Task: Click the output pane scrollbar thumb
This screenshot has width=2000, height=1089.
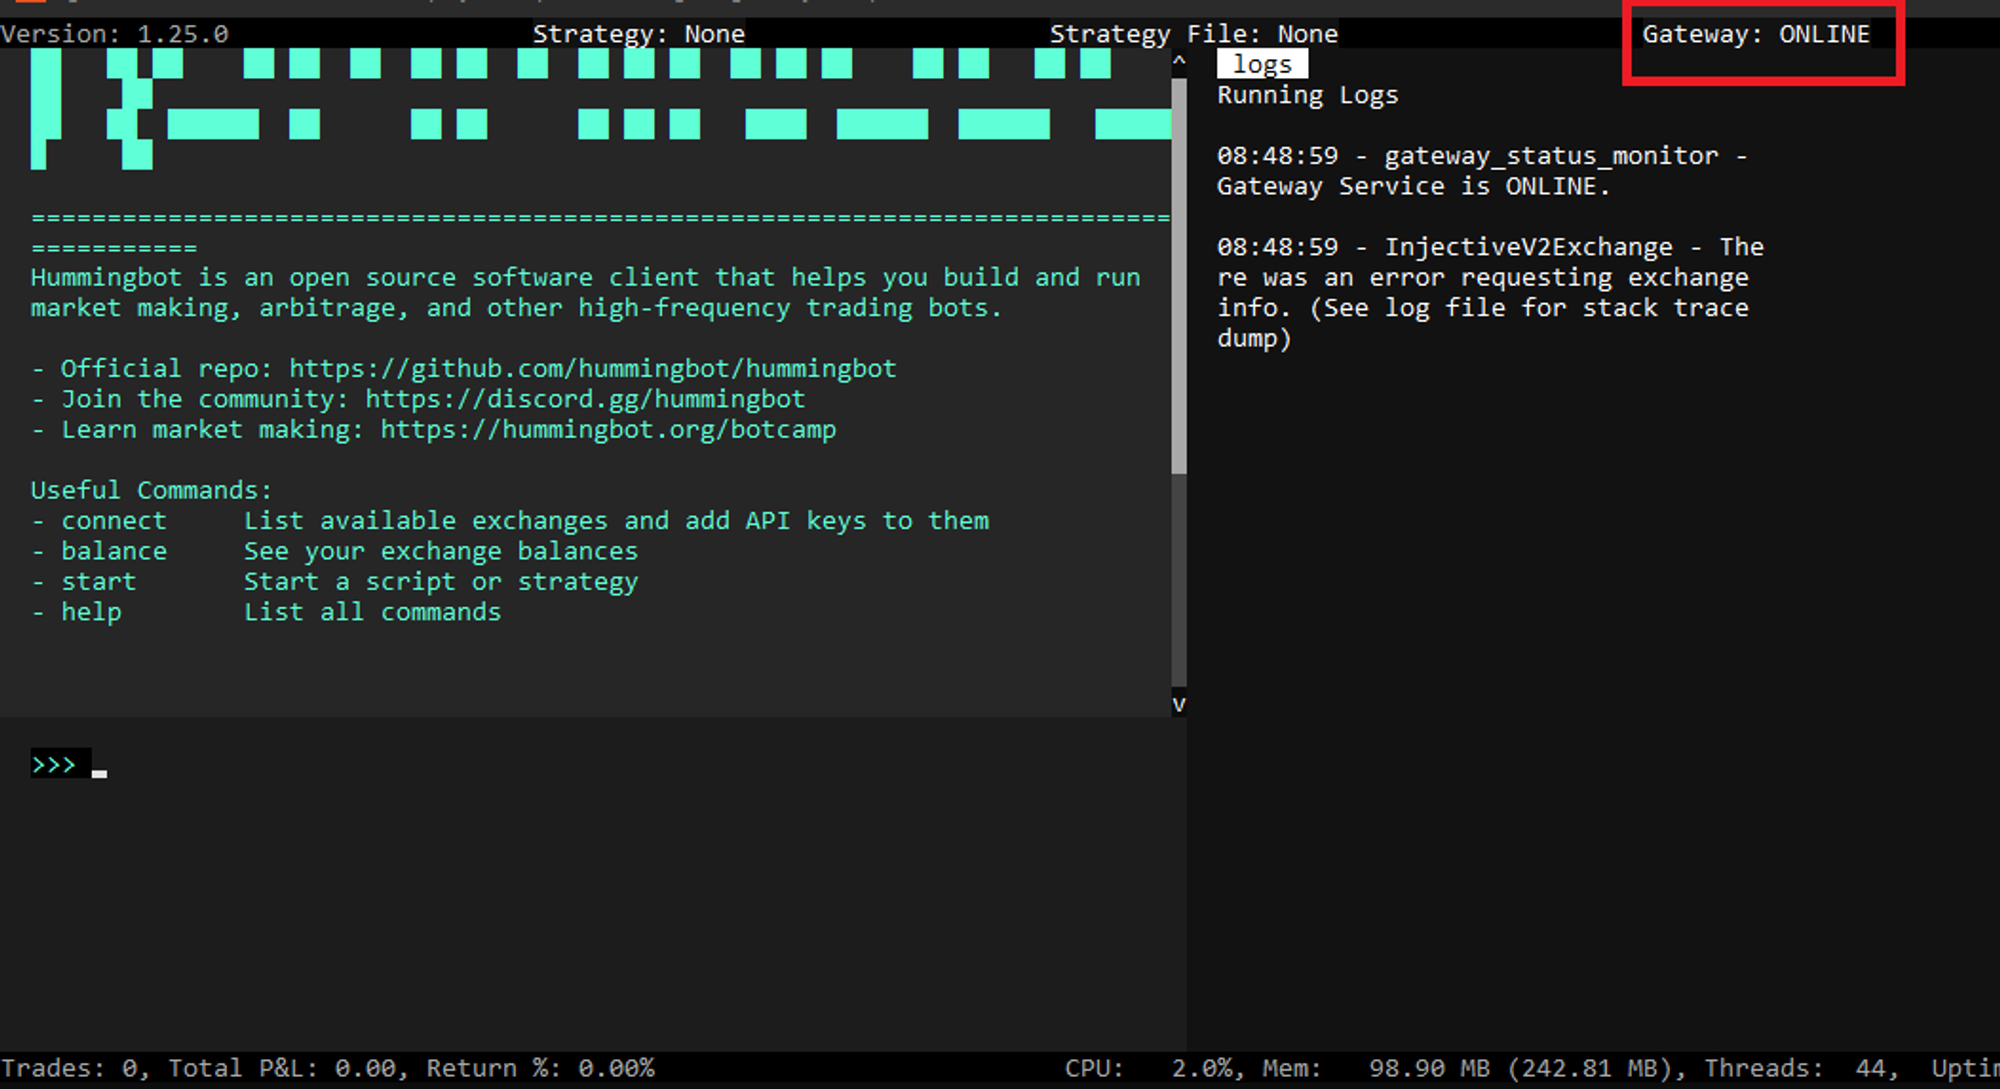Action: coord(1179,275)
